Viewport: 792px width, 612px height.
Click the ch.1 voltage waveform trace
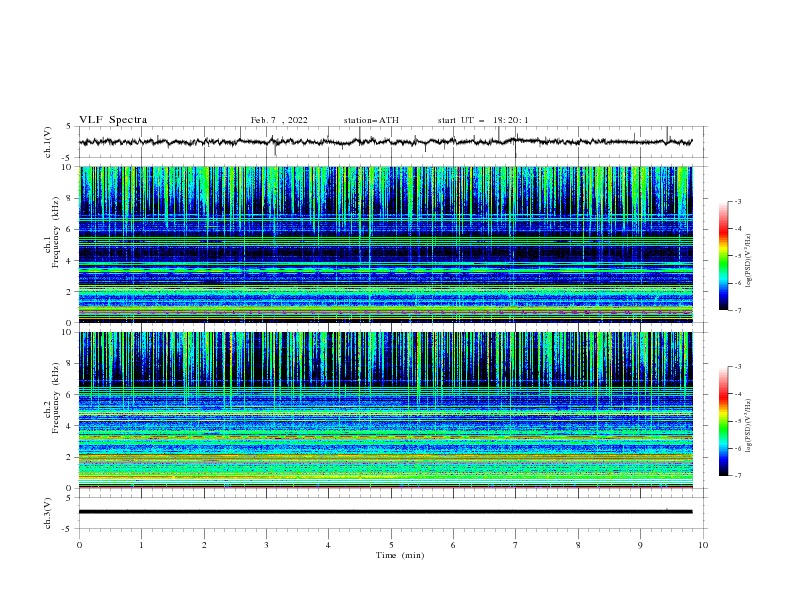[x=385, y=142]
